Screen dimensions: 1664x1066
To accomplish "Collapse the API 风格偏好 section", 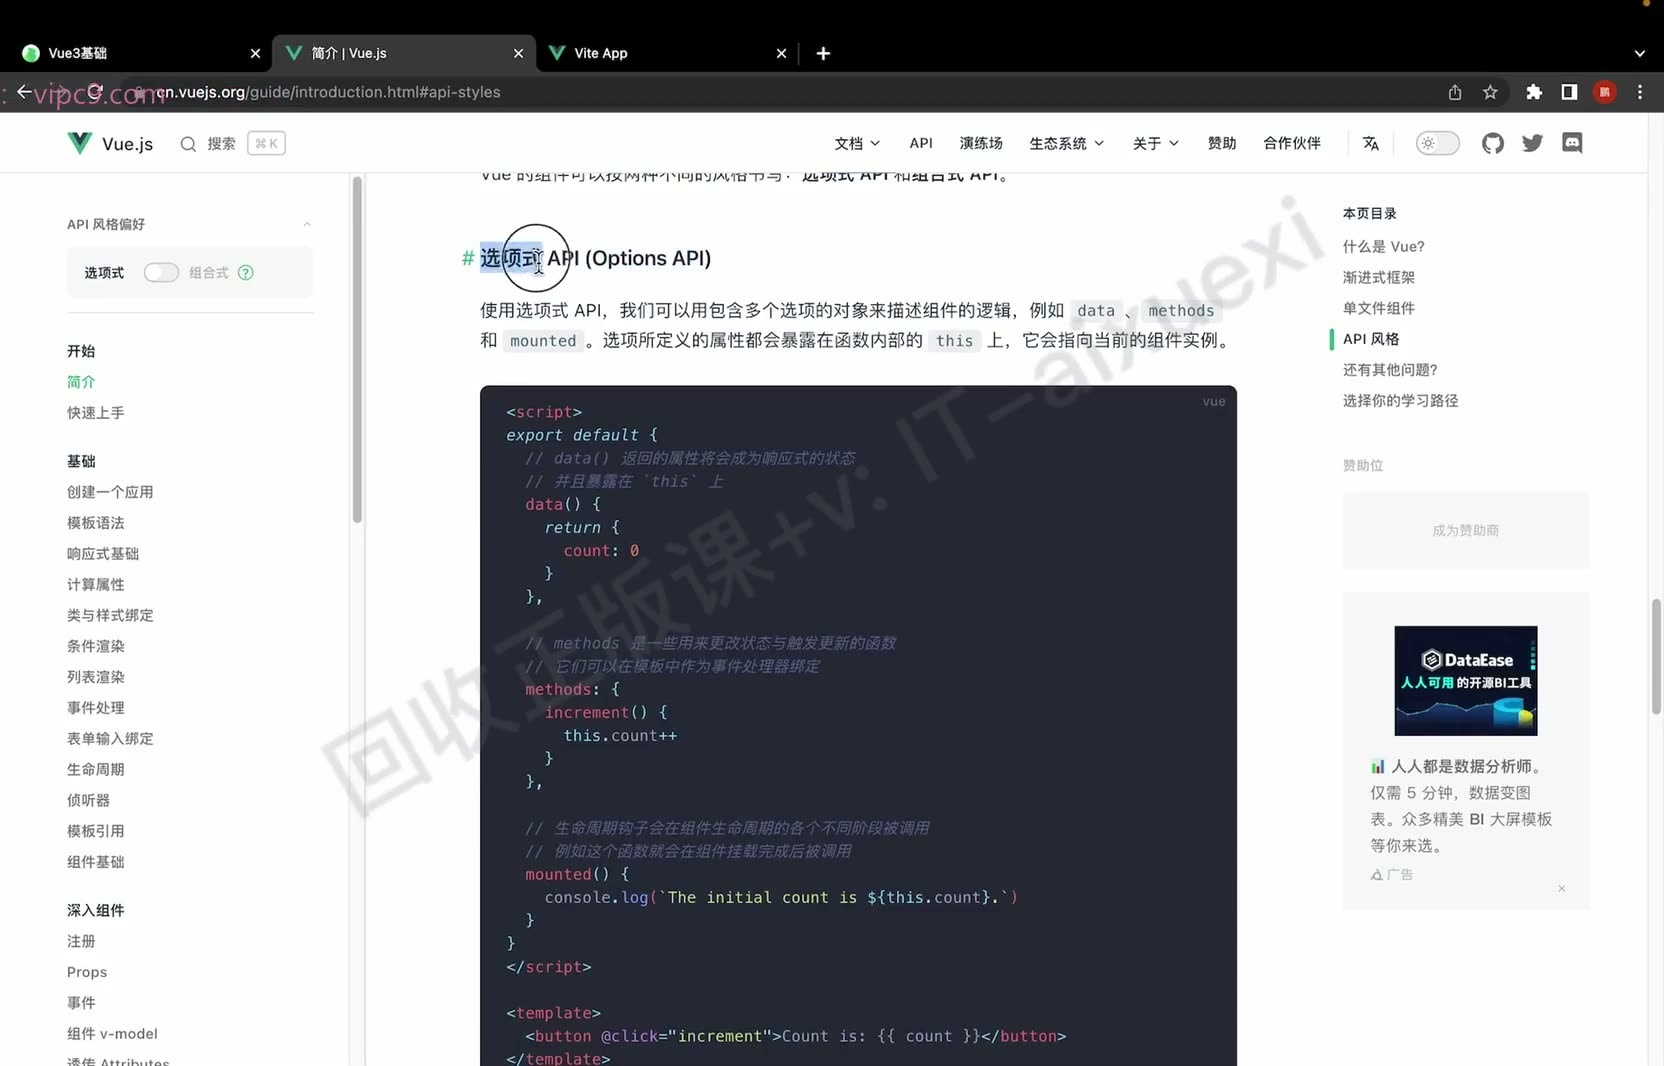I will click(x=307, y=224).
